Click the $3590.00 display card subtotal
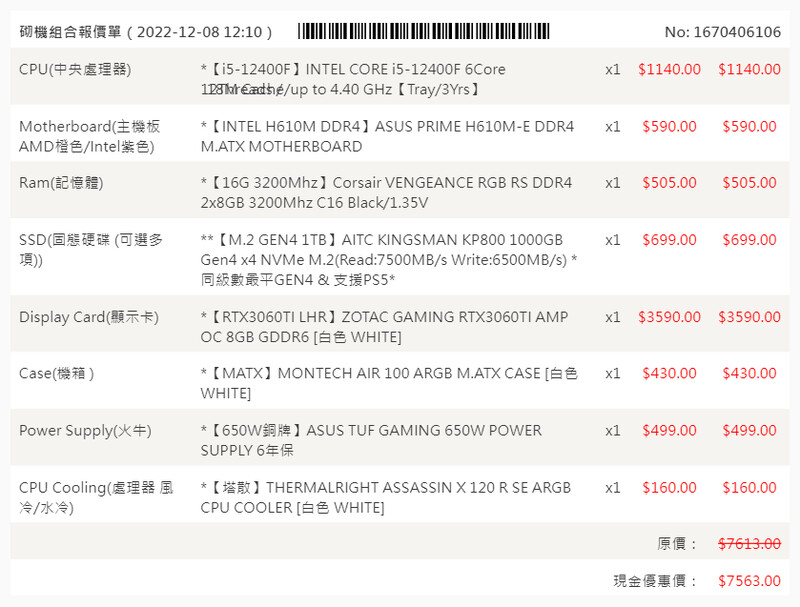The width and height of the screenshot is (800, 607). click(749, 317)
